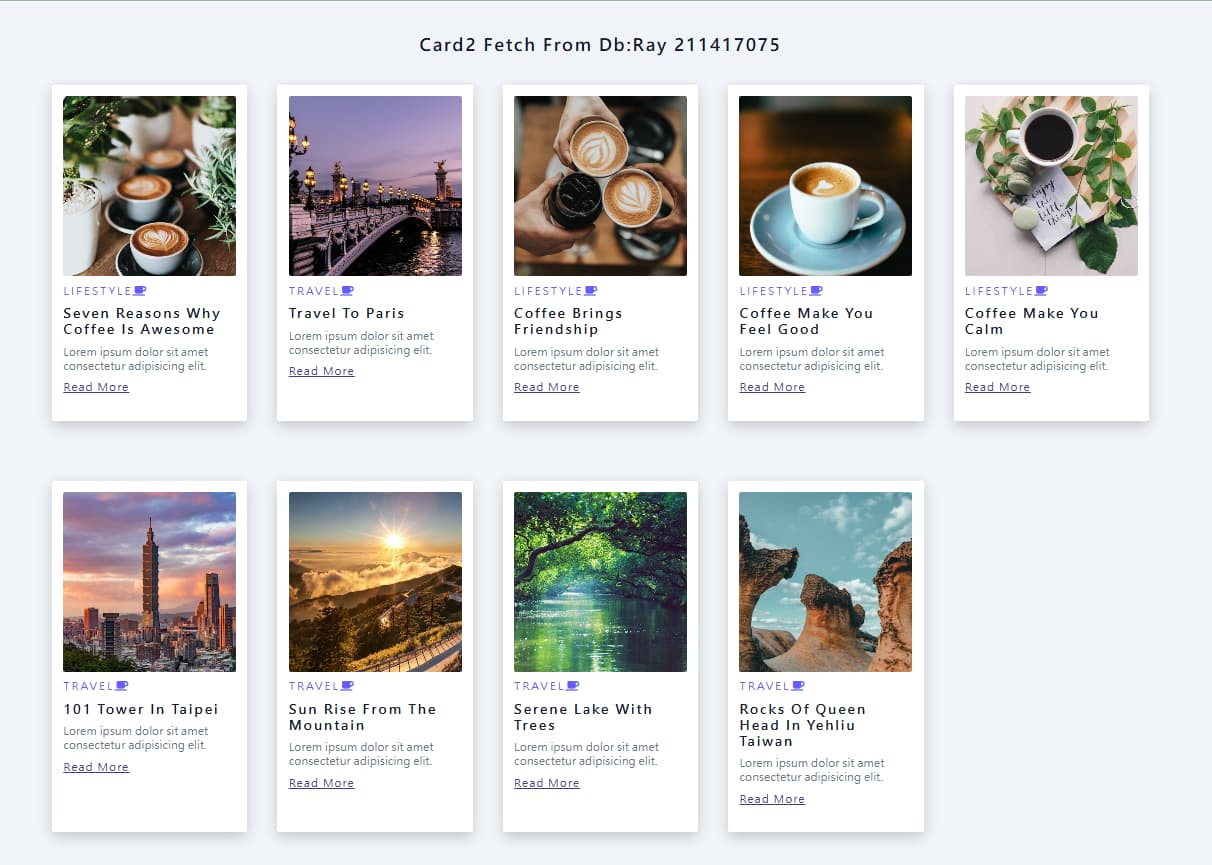This screenshot has height=865, width=1212.
Task: Click the coffee cup icon on Seven Reasons card
Action: (140, 291)
